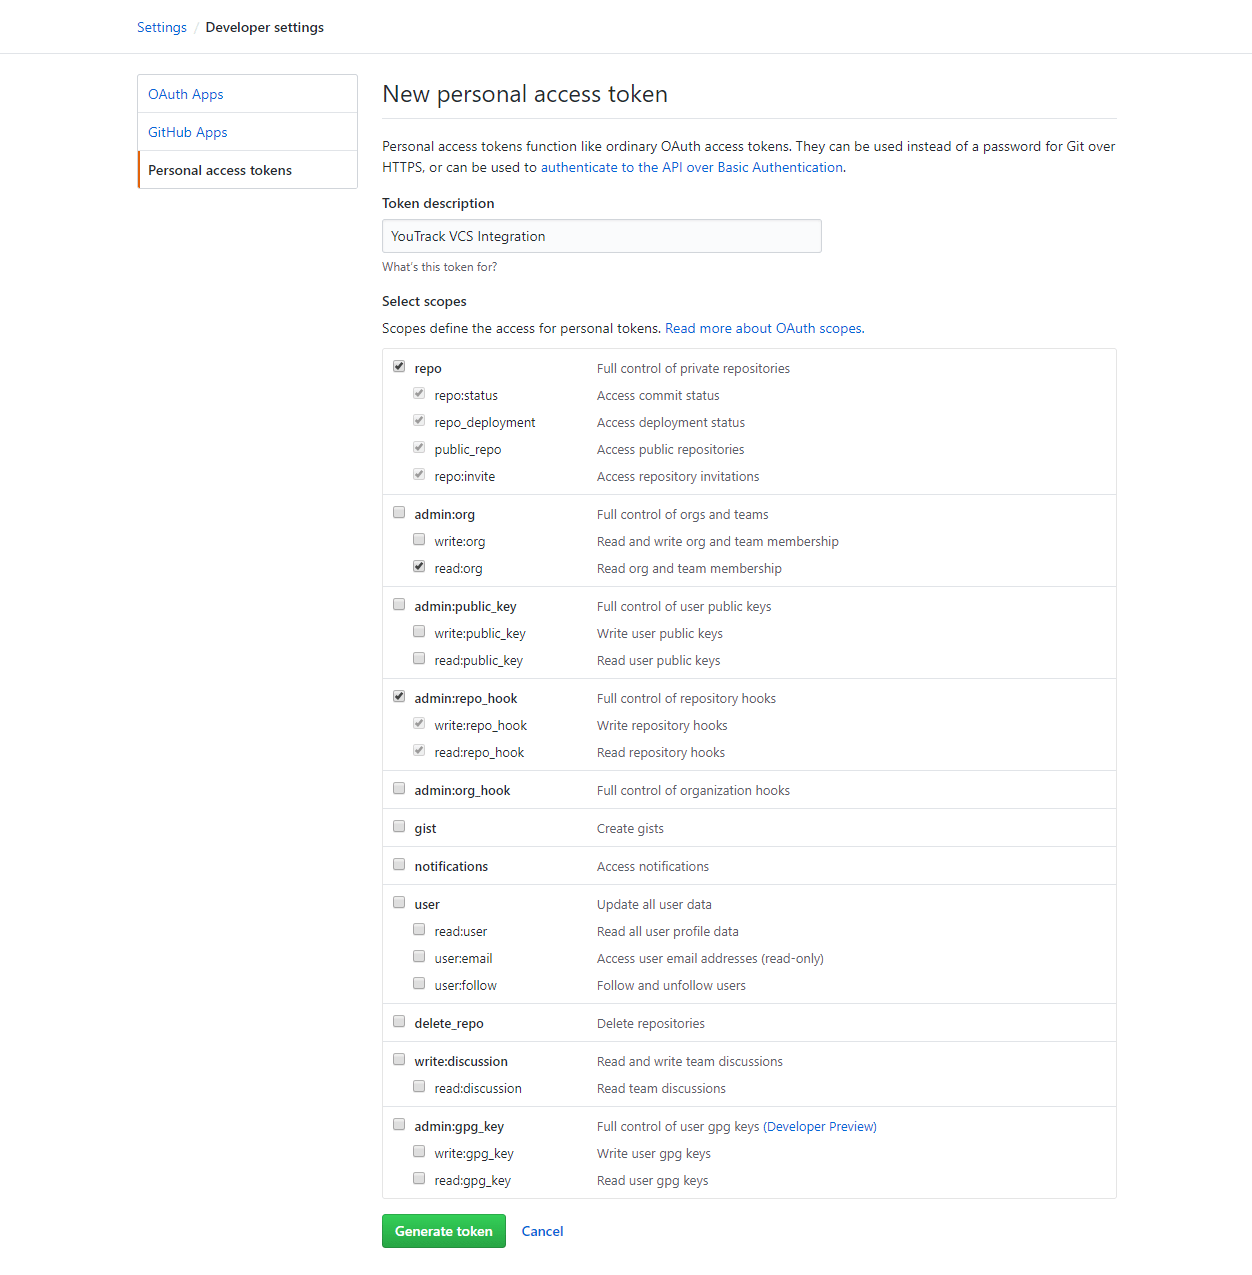Image resolution: width=1252 pixels, height=1275 pixels.
Task: Check the read:public_key scope
Action: click(419, 657)
